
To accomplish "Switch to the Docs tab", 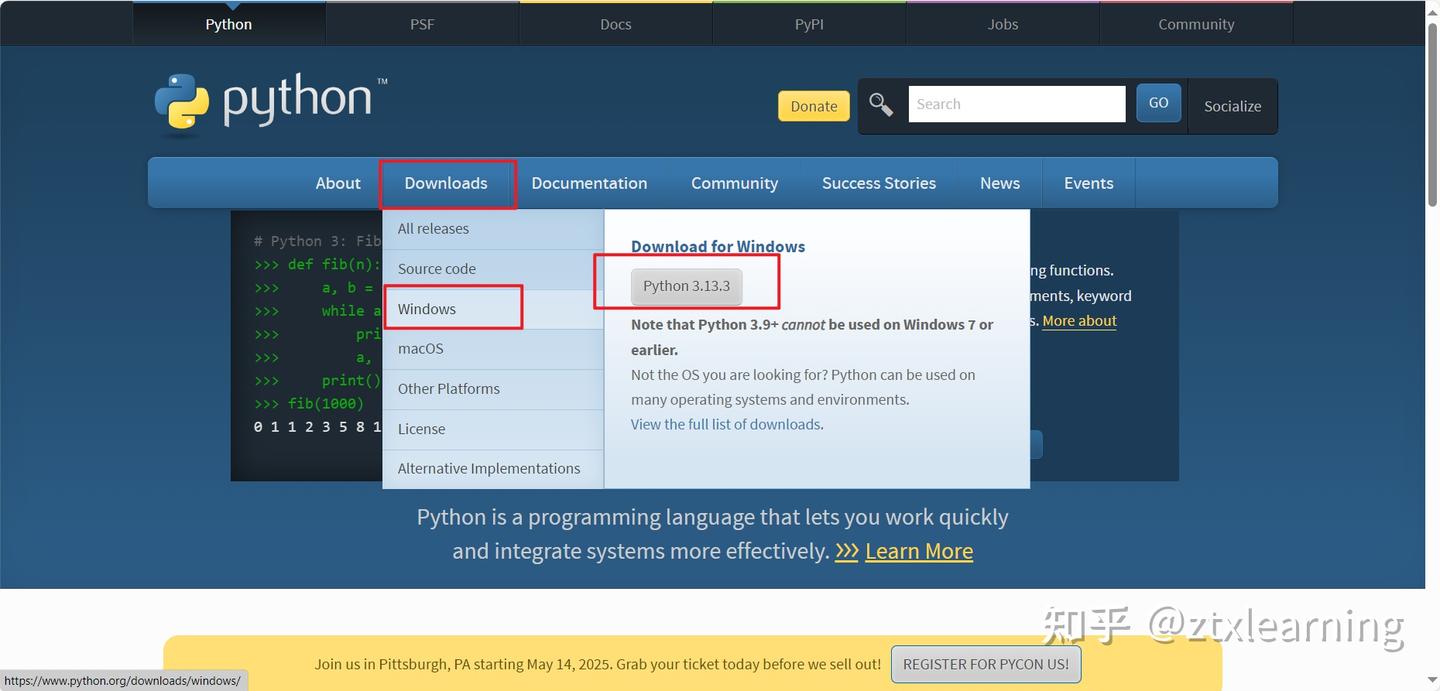I will tap(615, 23).
